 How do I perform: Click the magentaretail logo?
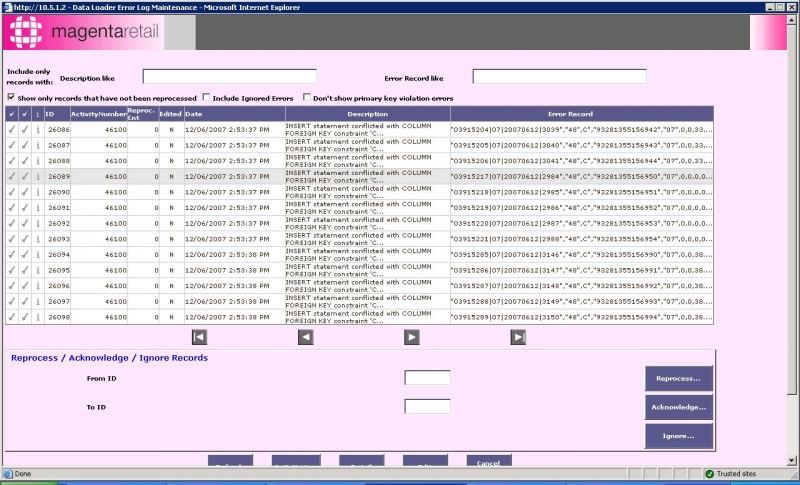(84, 32)
